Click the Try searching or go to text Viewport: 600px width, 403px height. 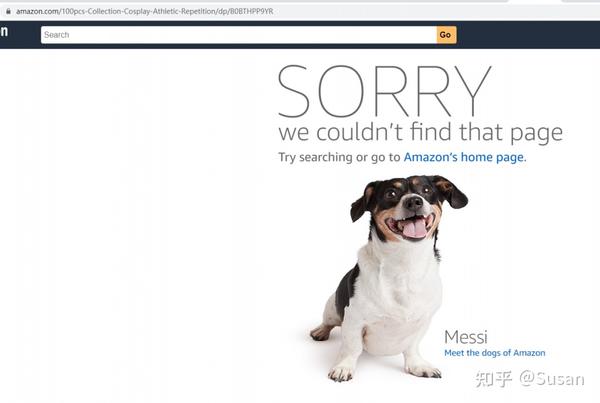pos(339,157)
